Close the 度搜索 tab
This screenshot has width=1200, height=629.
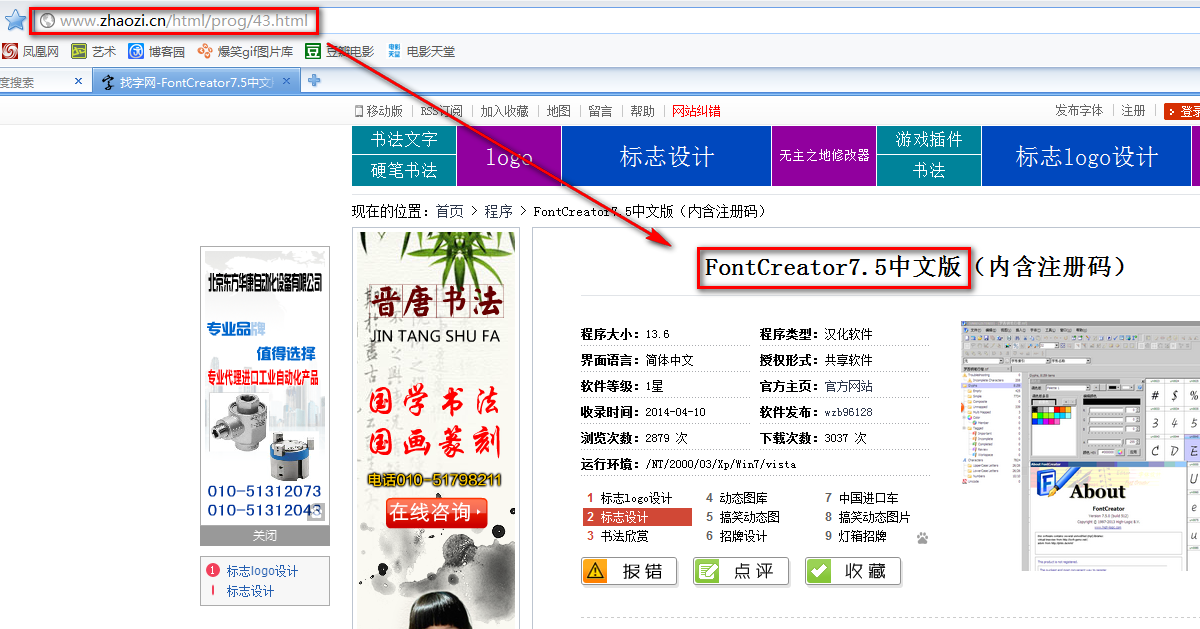point(79,81)
